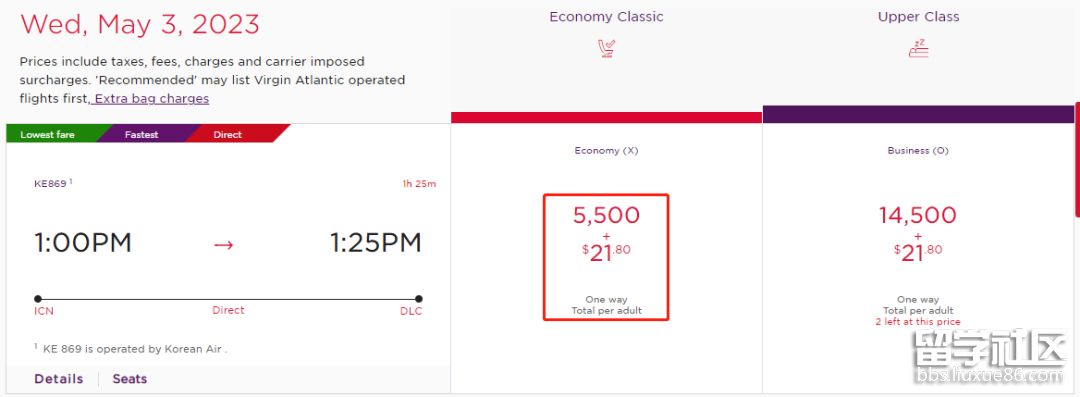Click the purple Upper Class color bar
Viewport: 1080px width, 397px height.
(918, 114)
